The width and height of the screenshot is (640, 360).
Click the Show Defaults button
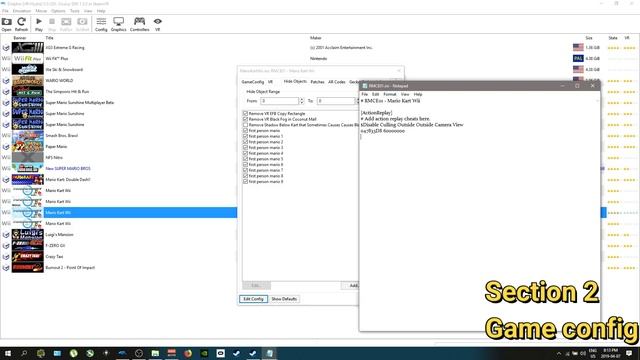tap(284, 299)
